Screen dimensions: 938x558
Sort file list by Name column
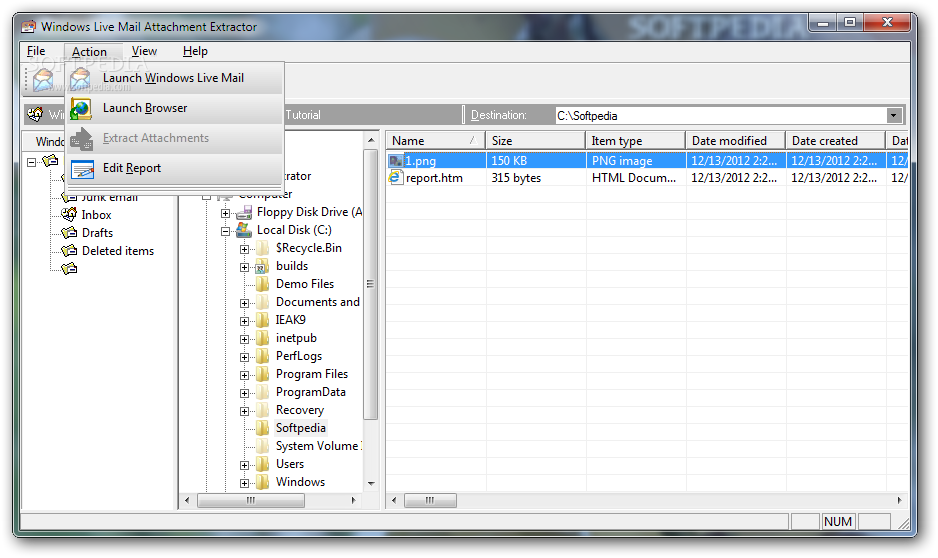click(435, 141)
